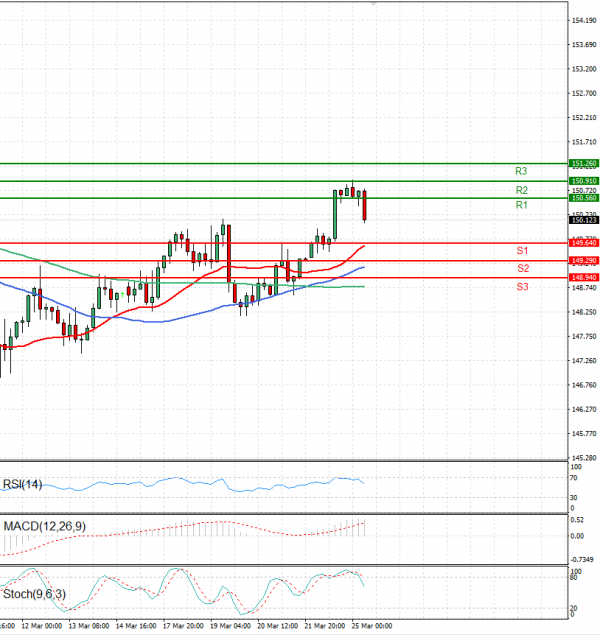Click the 145.280 price axis value

(x=584, y=458)
